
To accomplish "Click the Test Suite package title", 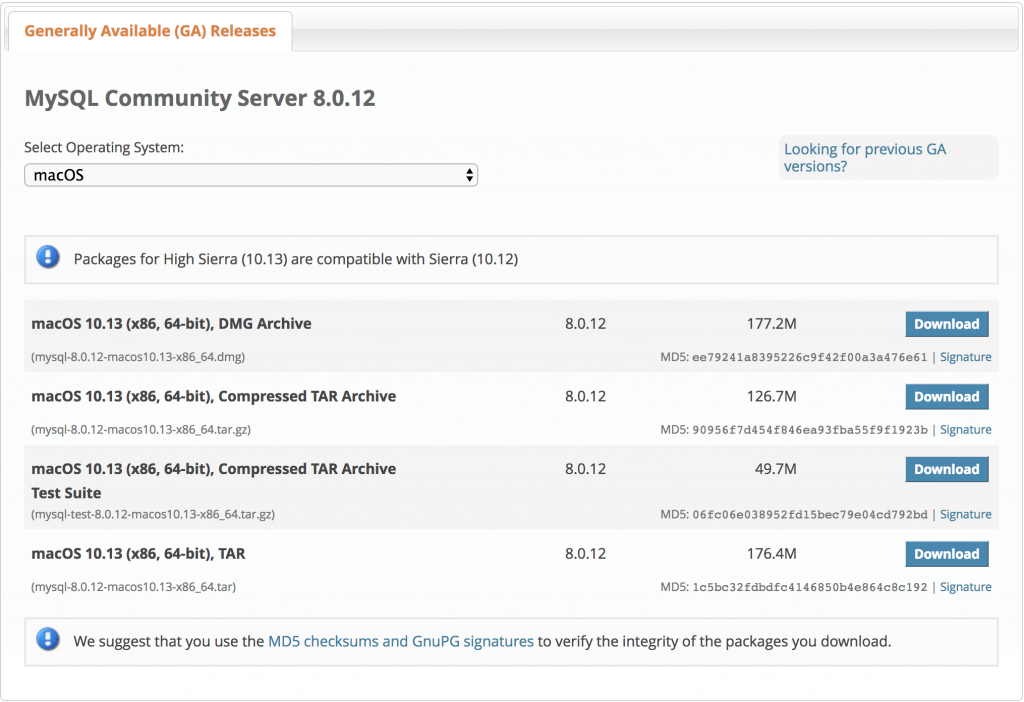I will (214, 481).
